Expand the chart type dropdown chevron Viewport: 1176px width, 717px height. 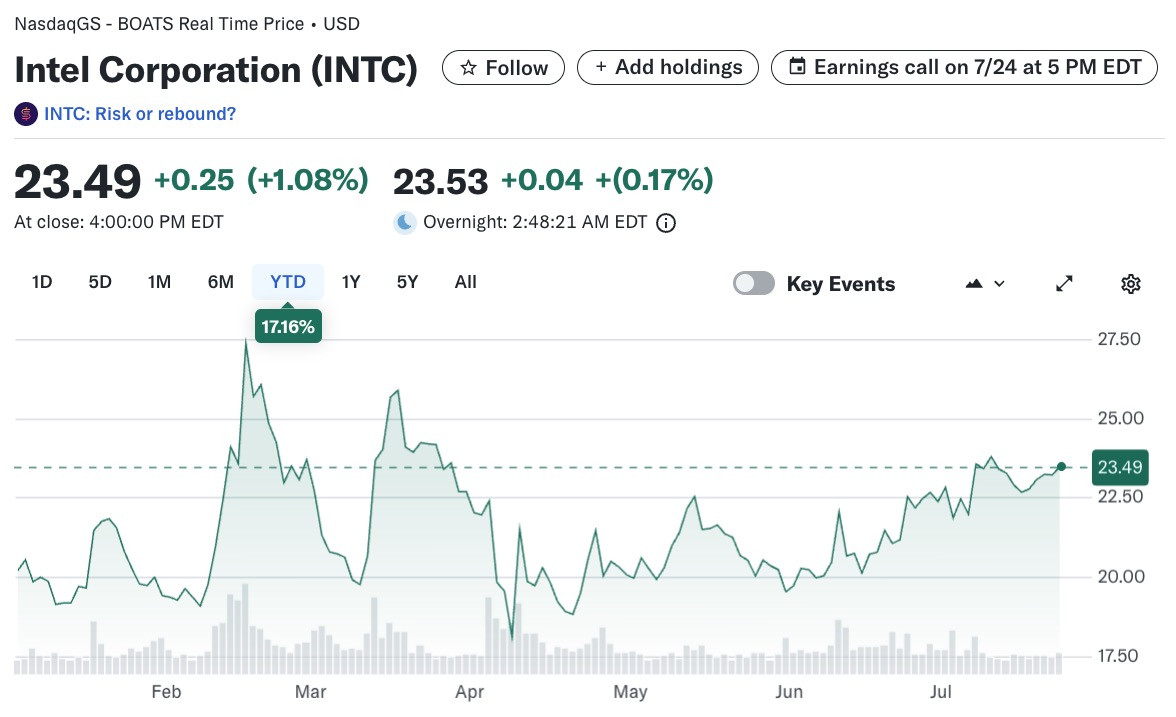pos(999,284)
